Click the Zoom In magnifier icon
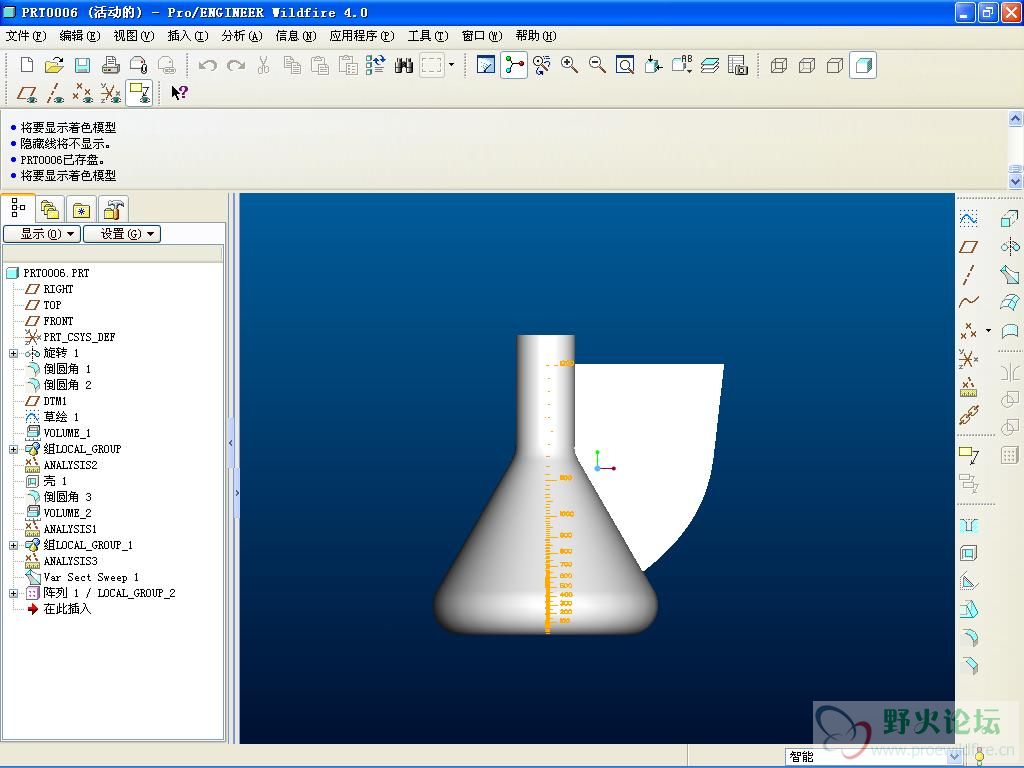This screenshot has height=768, width=1024. (x=569, y=65)
